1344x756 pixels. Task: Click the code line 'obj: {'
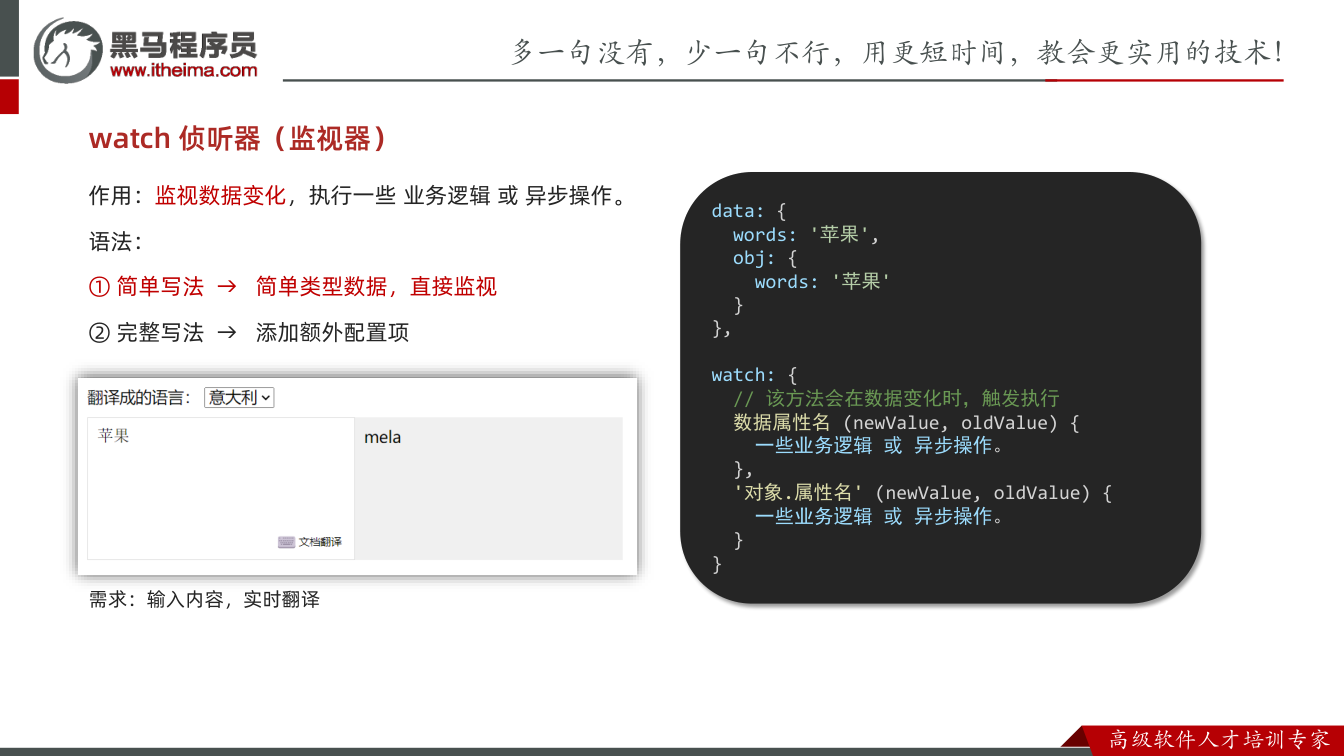tap(765, 258)
